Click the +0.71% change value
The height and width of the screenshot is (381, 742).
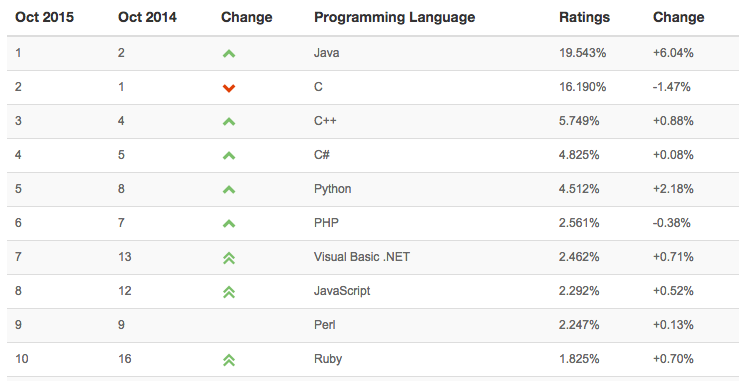pos(673,257)
